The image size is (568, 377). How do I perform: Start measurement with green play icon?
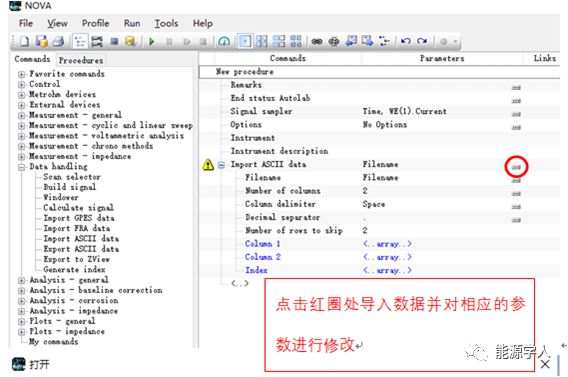152,42
